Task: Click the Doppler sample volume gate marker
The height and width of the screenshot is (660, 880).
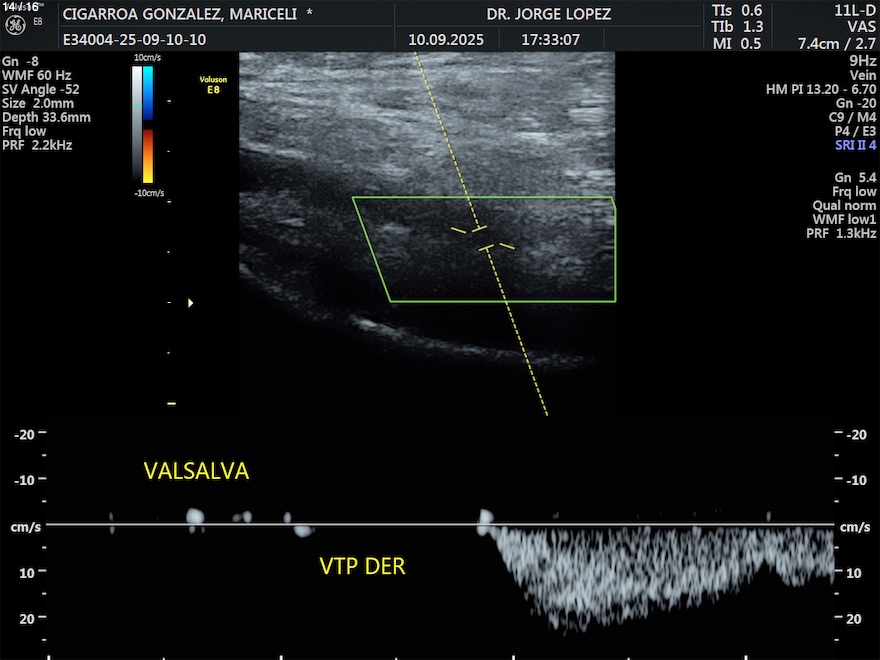Action: coord(483,238)
